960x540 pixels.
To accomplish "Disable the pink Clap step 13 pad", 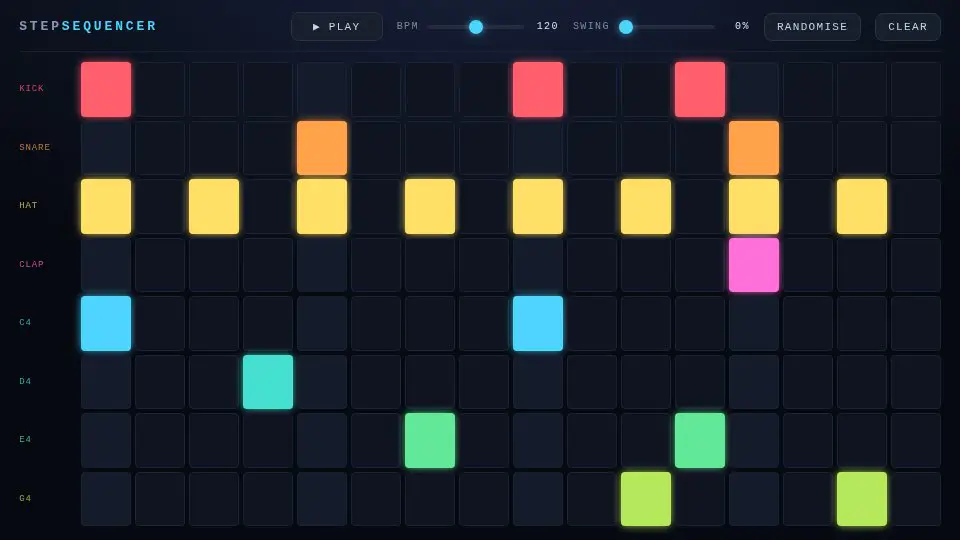I will click(x=754, y=264).
